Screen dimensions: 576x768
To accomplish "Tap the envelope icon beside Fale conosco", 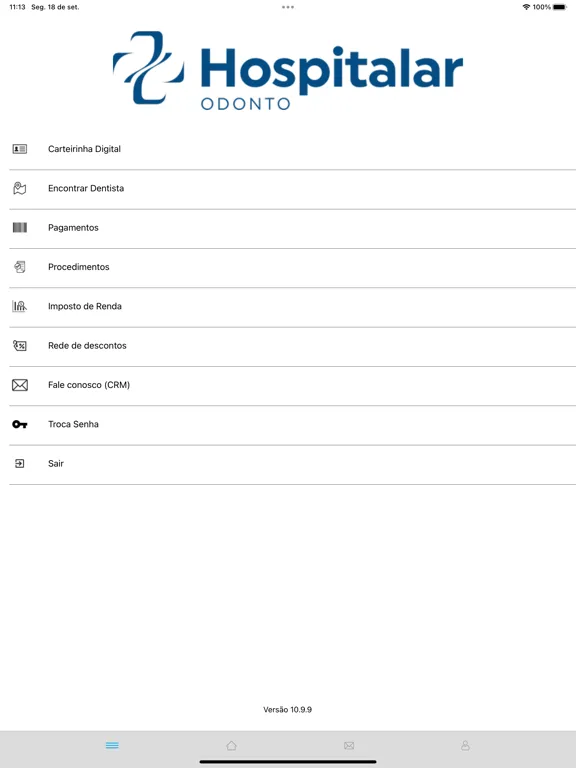I will [20, 385].
